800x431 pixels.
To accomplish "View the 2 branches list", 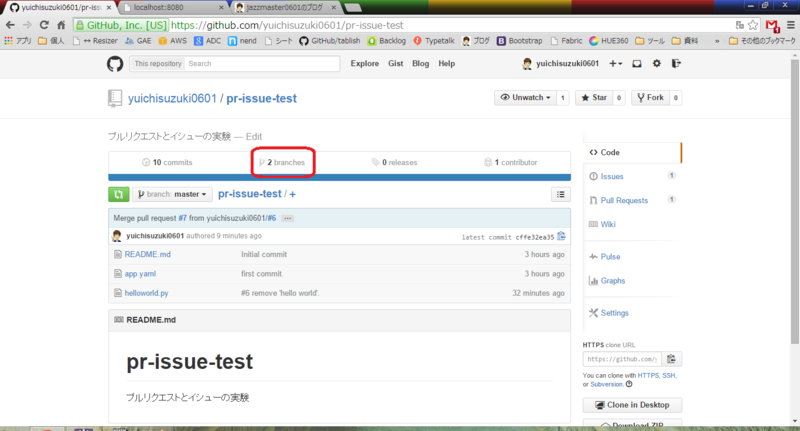I will tap(282, 162).
